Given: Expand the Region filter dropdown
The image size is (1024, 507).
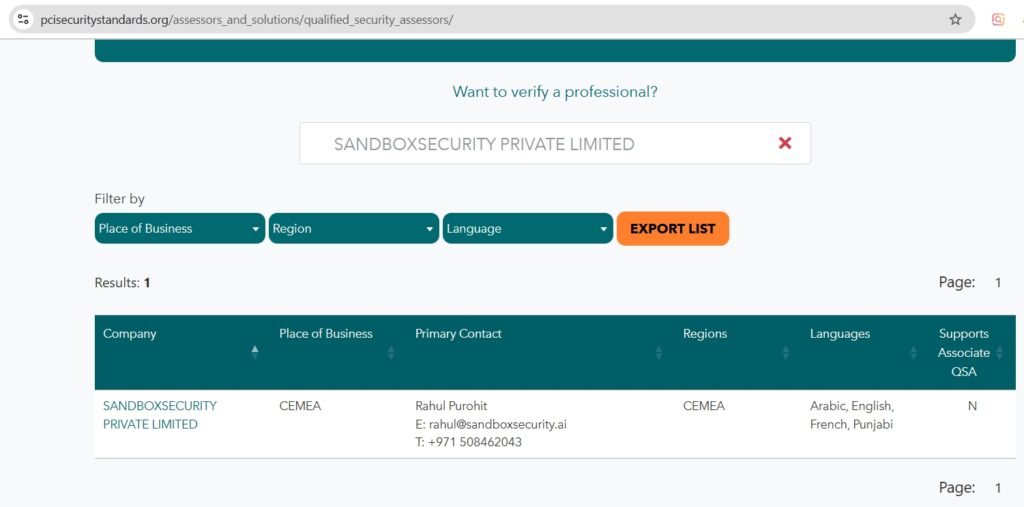Looking at the screenshot, I should pyautogui.click(x=354, y=228).
